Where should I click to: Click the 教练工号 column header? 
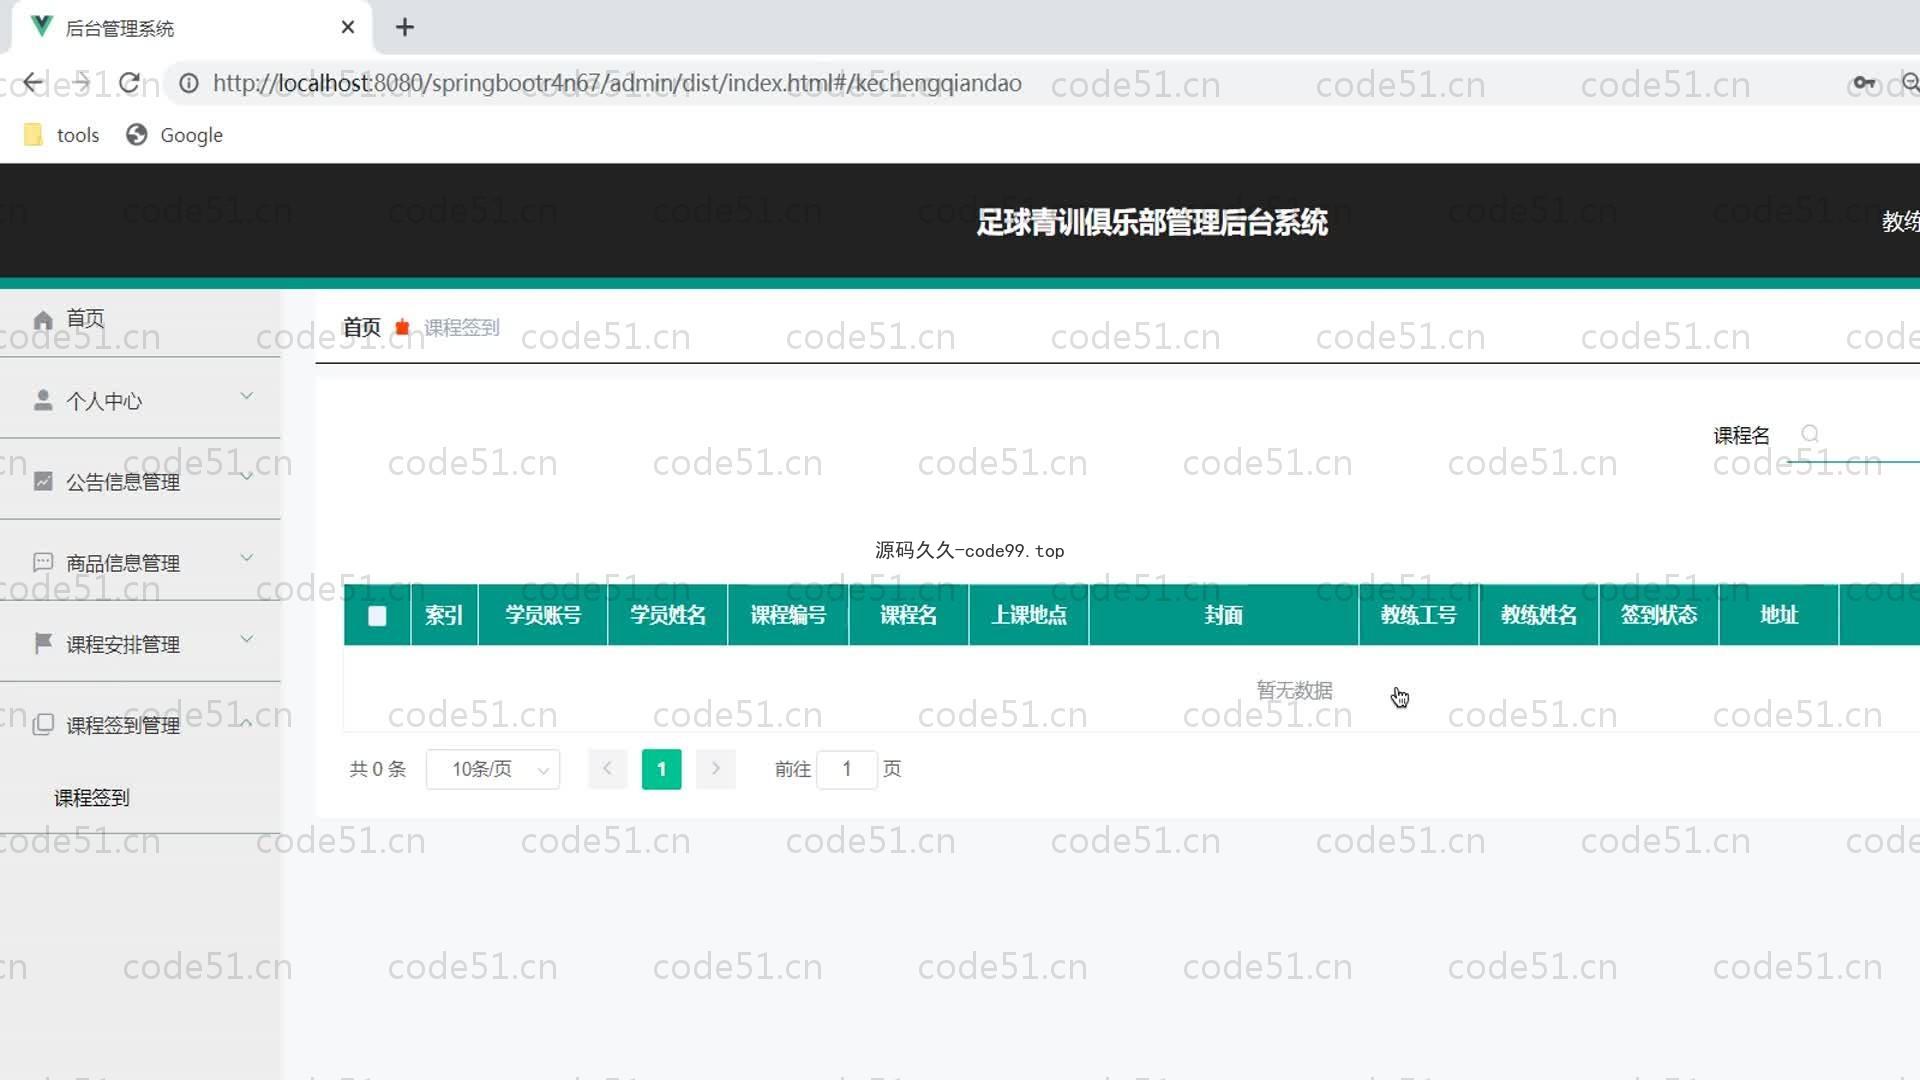1419,615
